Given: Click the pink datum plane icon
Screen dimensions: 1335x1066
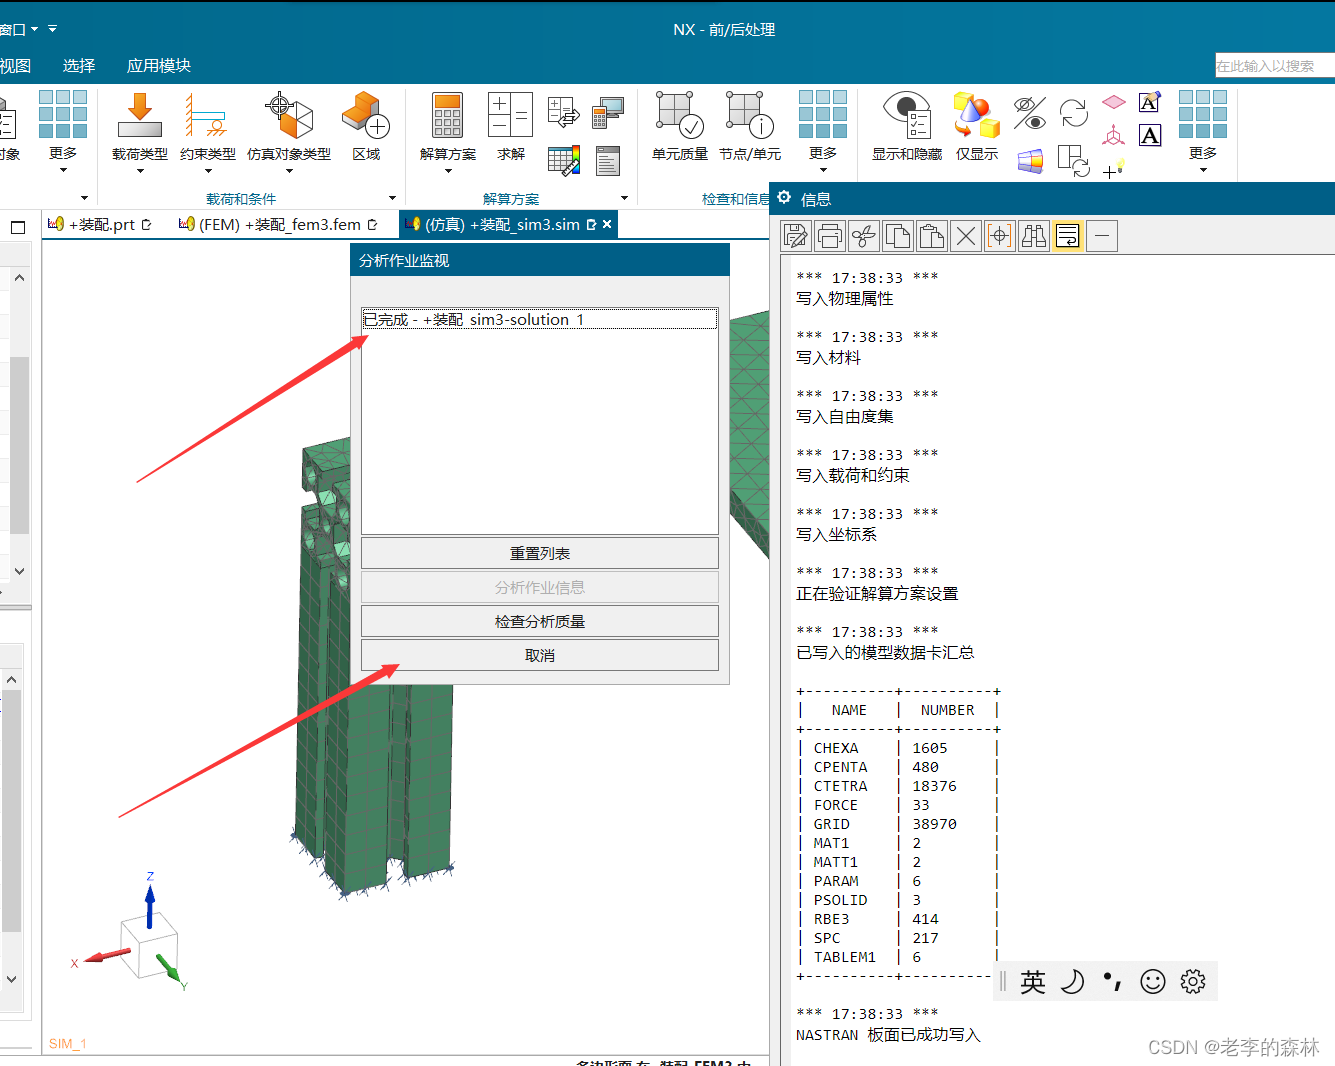Looking at the screenshot, I should [x=1114, y=103].
